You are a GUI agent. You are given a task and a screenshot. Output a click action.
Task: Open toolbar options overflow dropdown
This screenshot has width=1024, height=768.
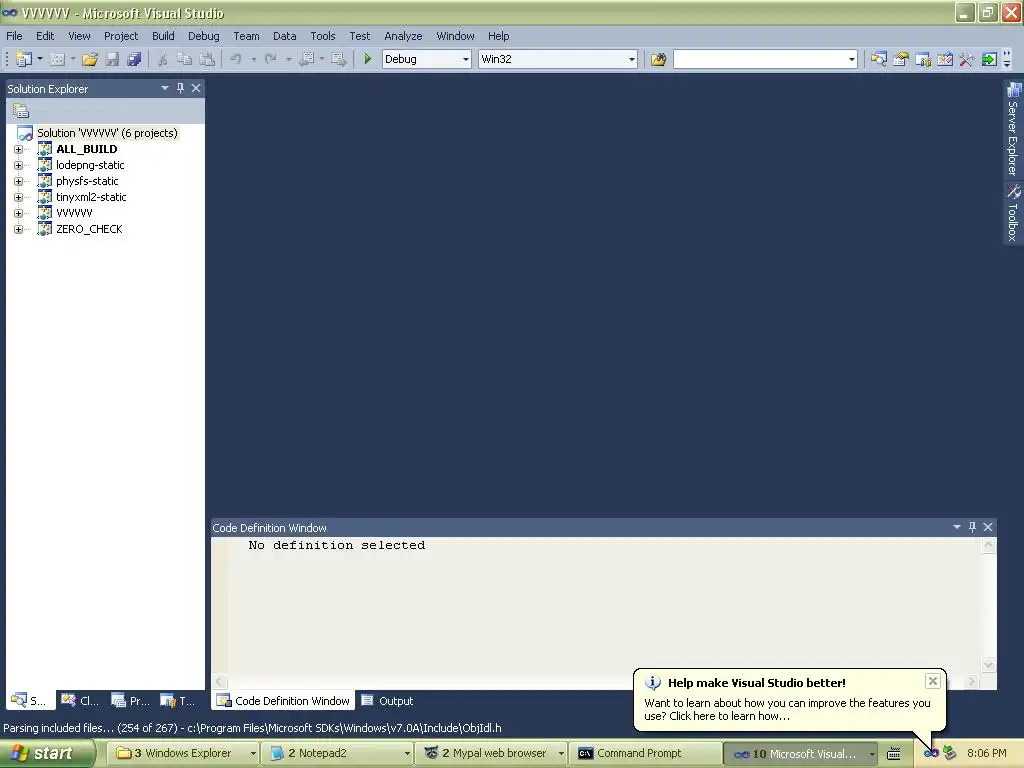pyautogui.click(x=1007, y=59)
